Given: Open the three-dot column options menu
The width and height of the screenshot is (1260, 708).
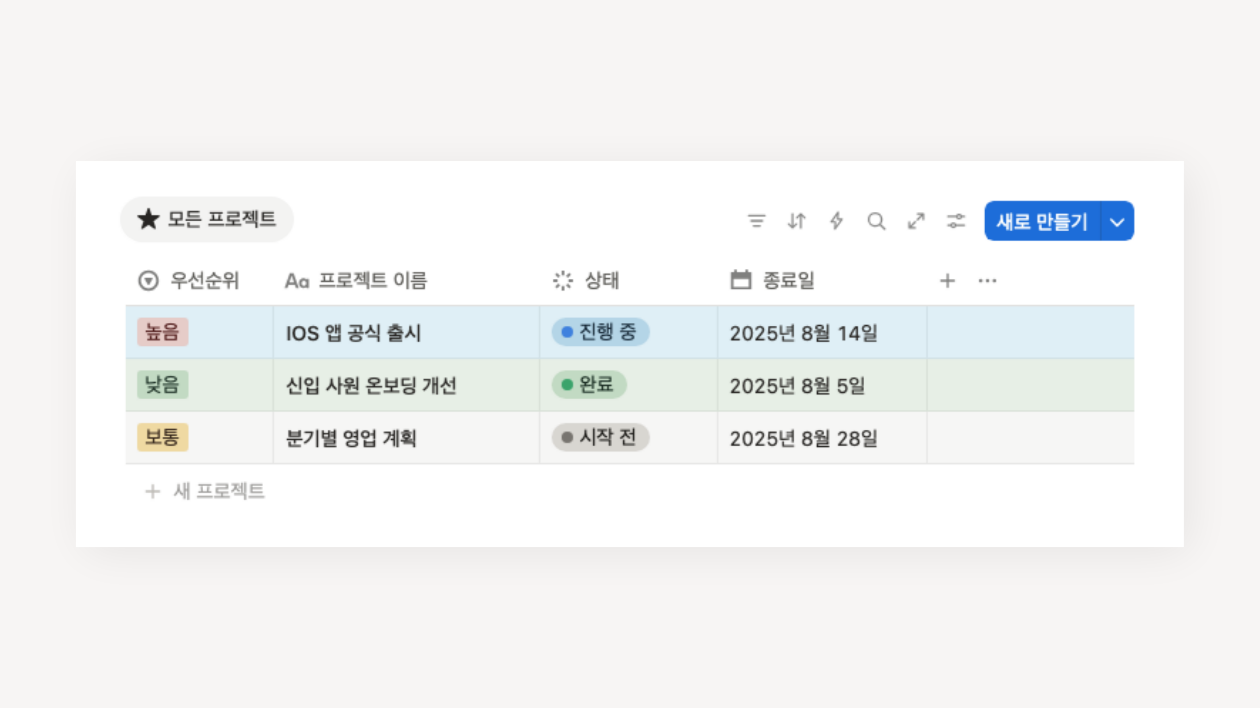Looking at the screenshot, I should 987,281.
